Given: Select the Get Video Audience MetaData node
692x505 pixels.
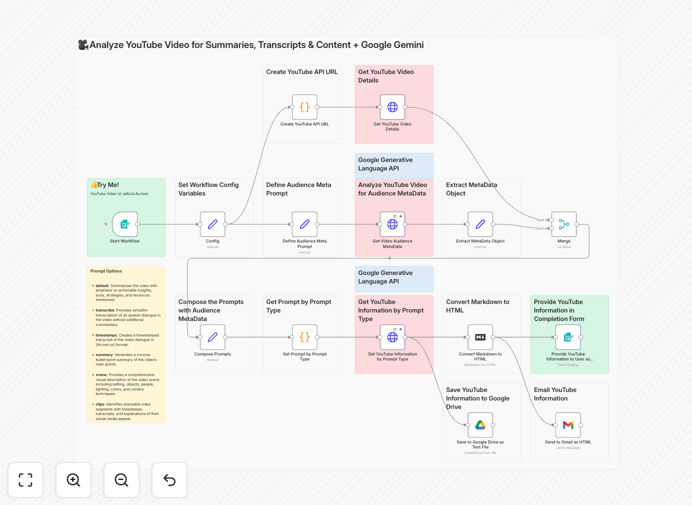Looking at the screenshot, I should coord(392,224).
